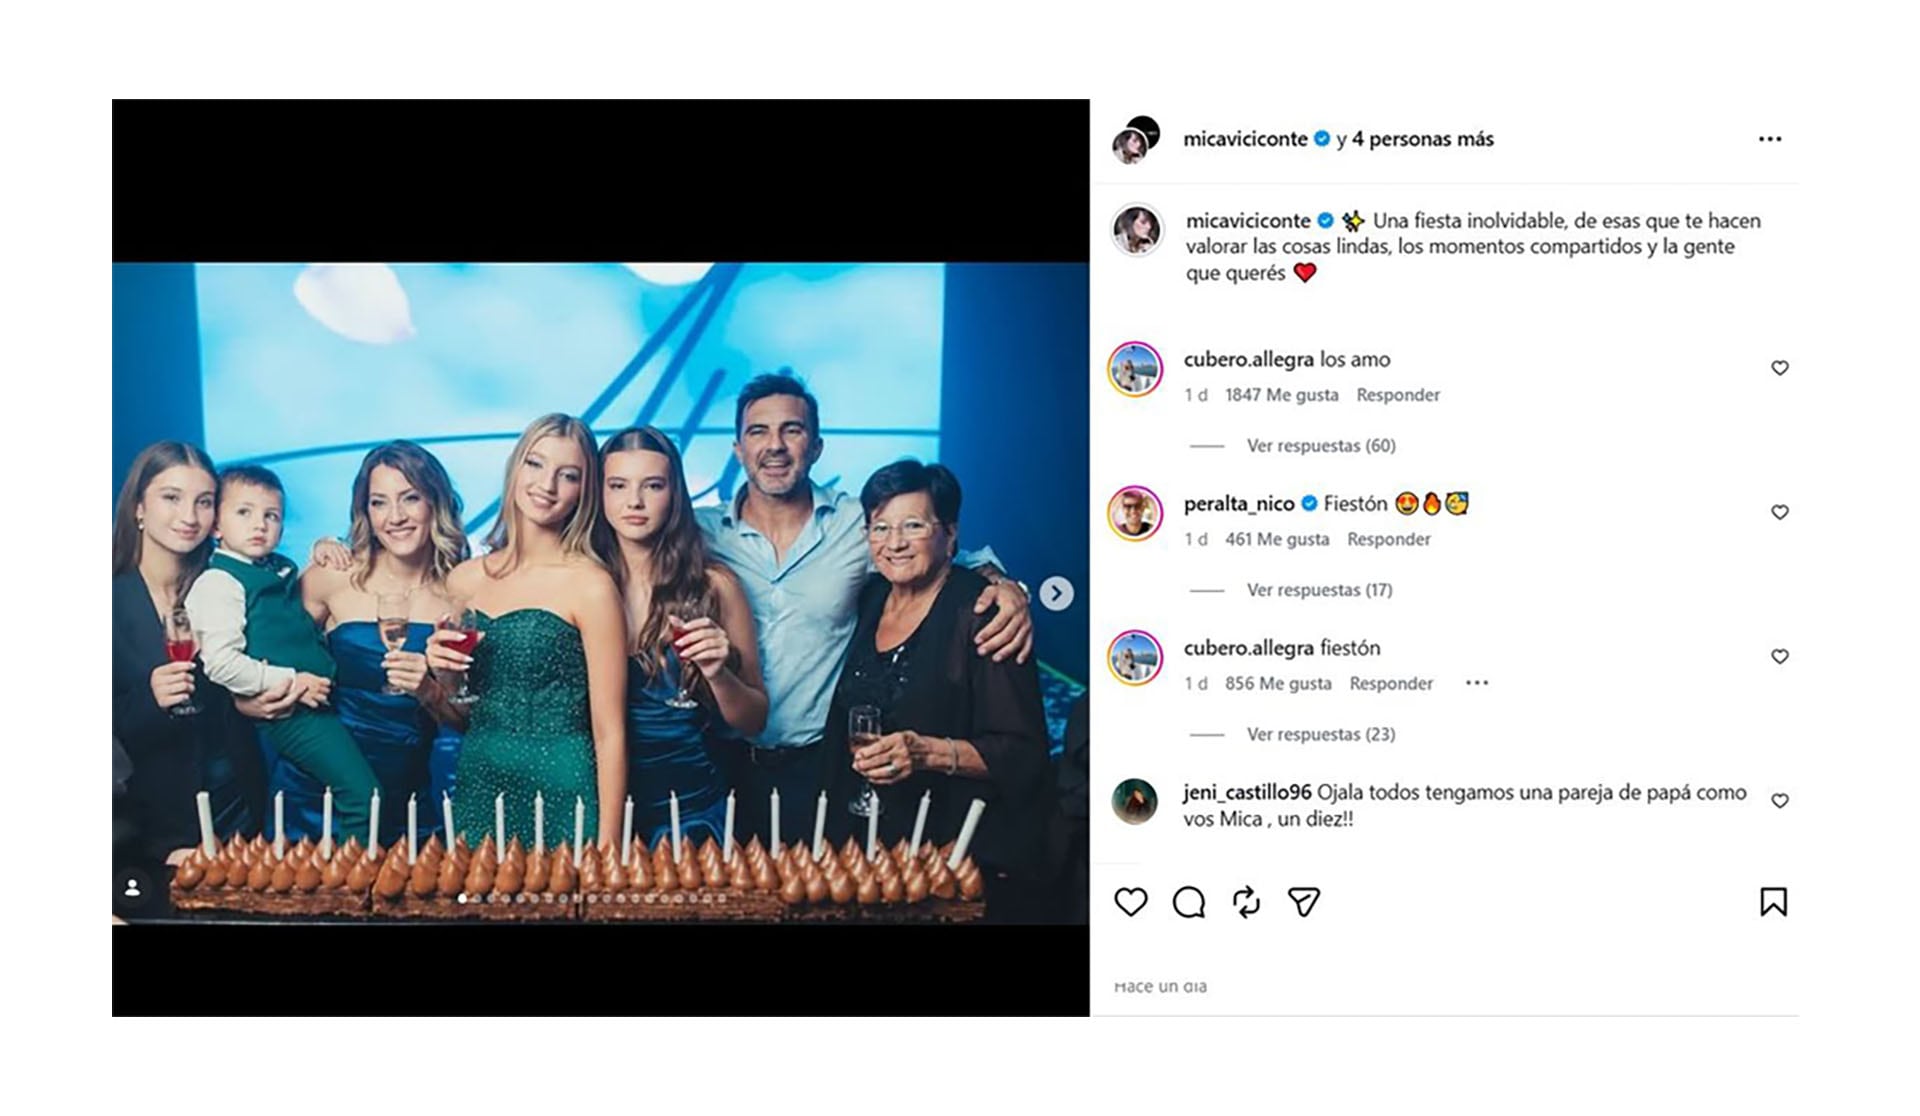Open post options three-dot menu
The width and height of the screenshot is (1920, 1116).
tap(1769, 139)
